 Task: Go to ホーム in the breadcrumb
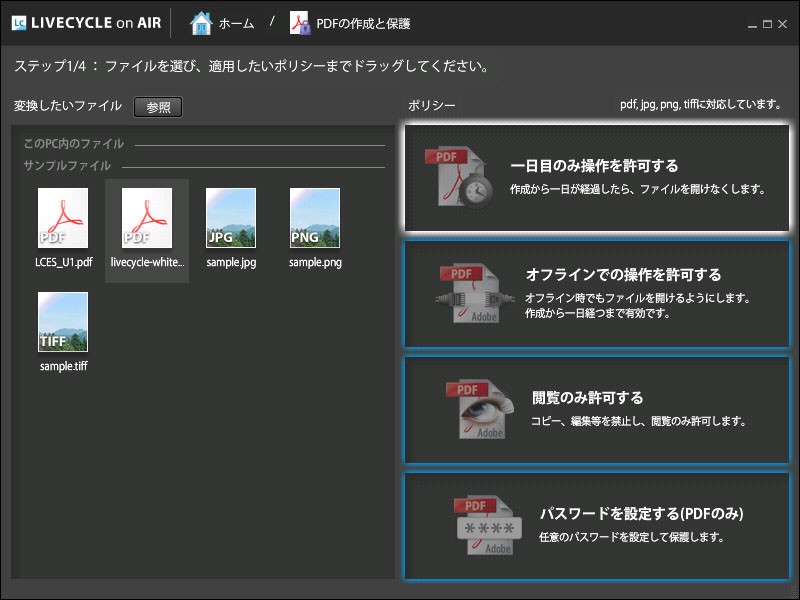(236, 23)
